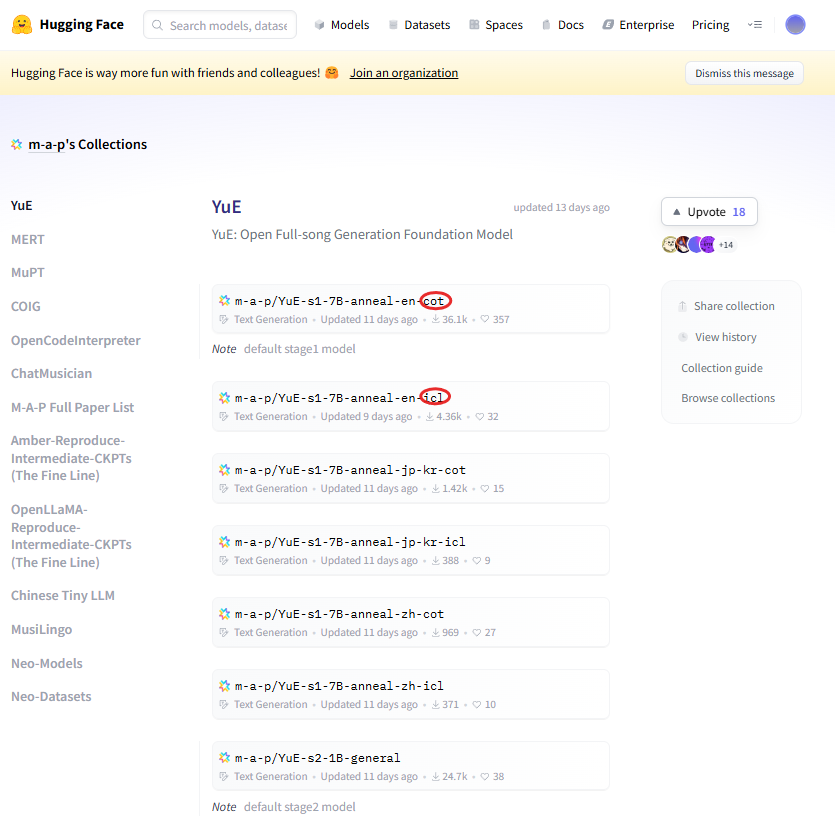Click the Models cube icon
This screenshot has width=835, height=830.
(320, 24)
